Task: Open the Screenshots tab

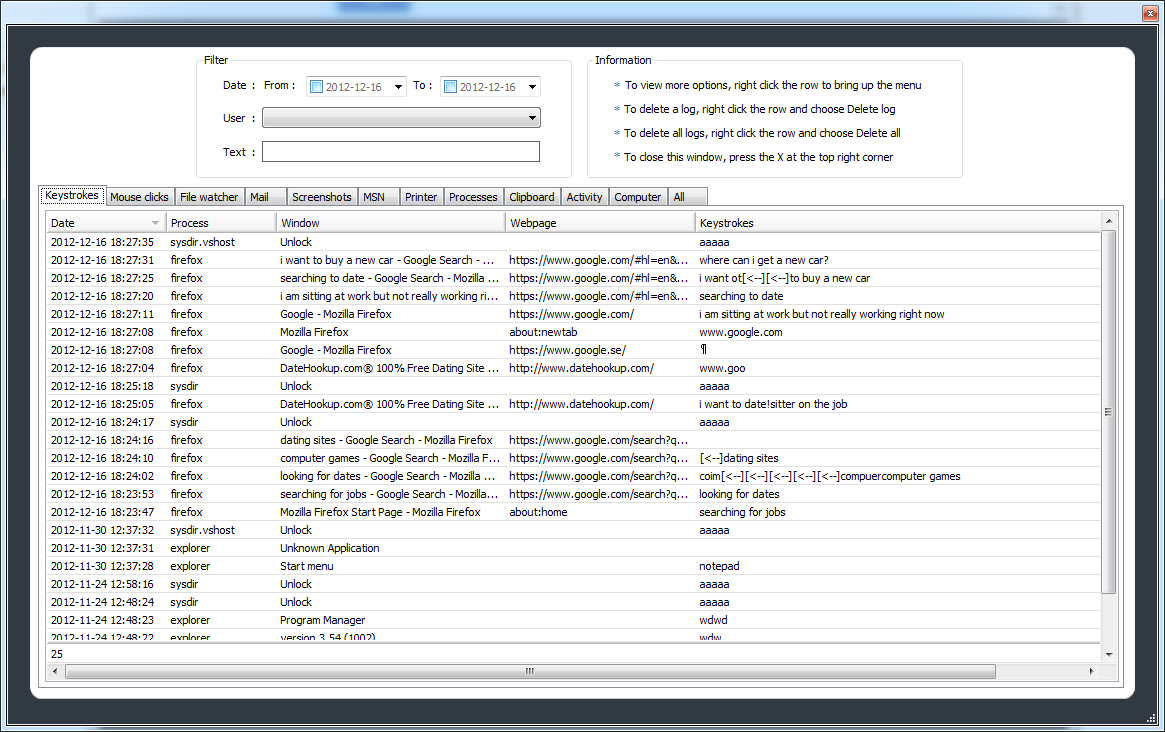Action: pos(322,197)
